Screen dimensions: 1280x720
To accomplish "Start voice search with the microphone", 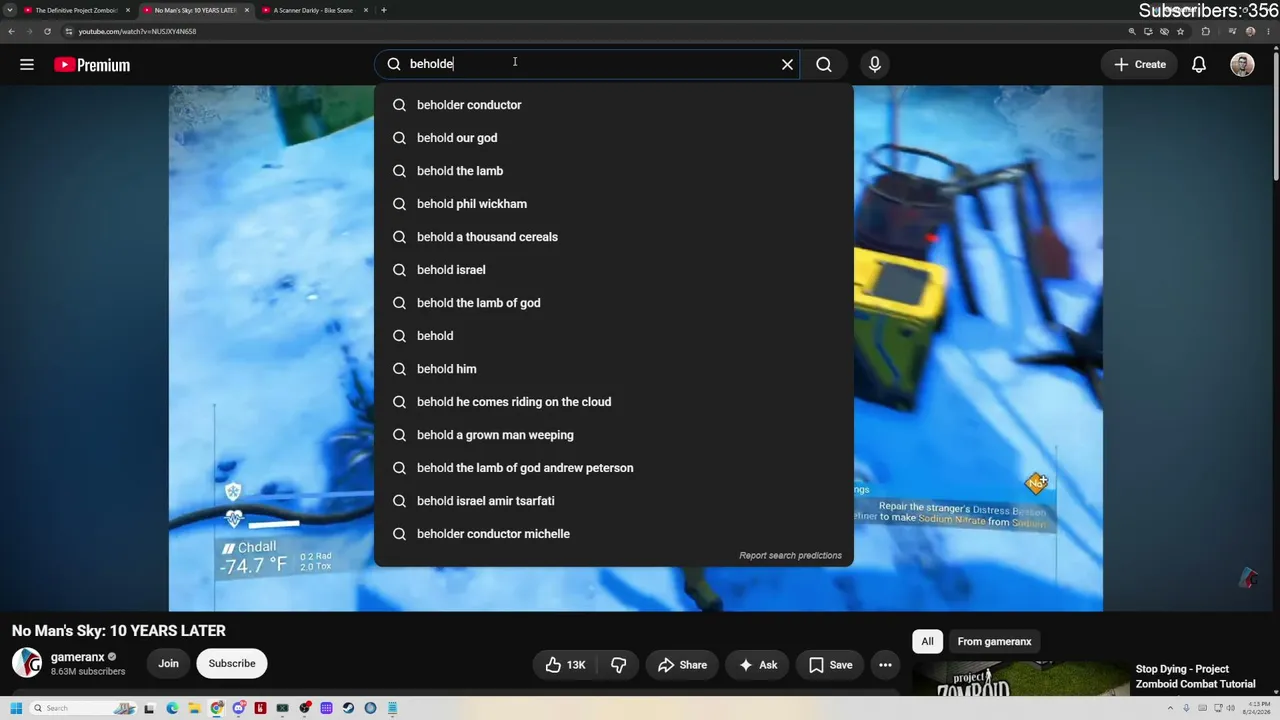I will coord(875,64).
